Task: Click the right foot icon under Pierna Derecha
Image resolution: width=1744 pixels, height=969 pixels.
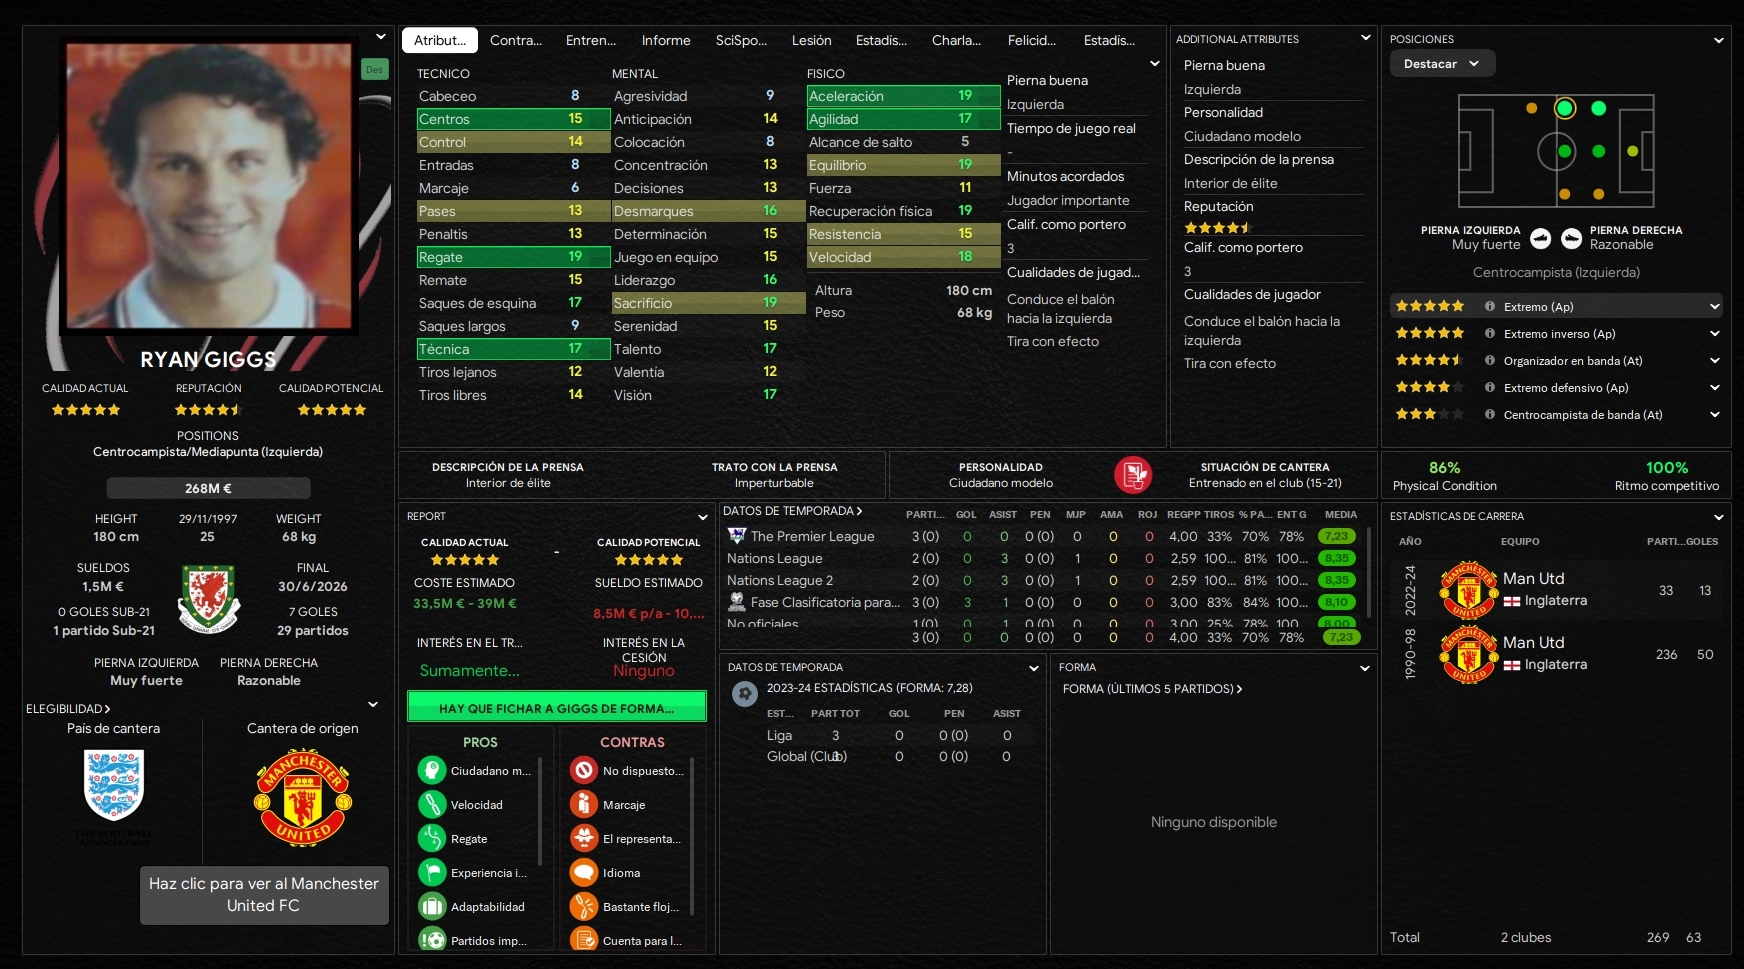Action: tap(1572, 238)
